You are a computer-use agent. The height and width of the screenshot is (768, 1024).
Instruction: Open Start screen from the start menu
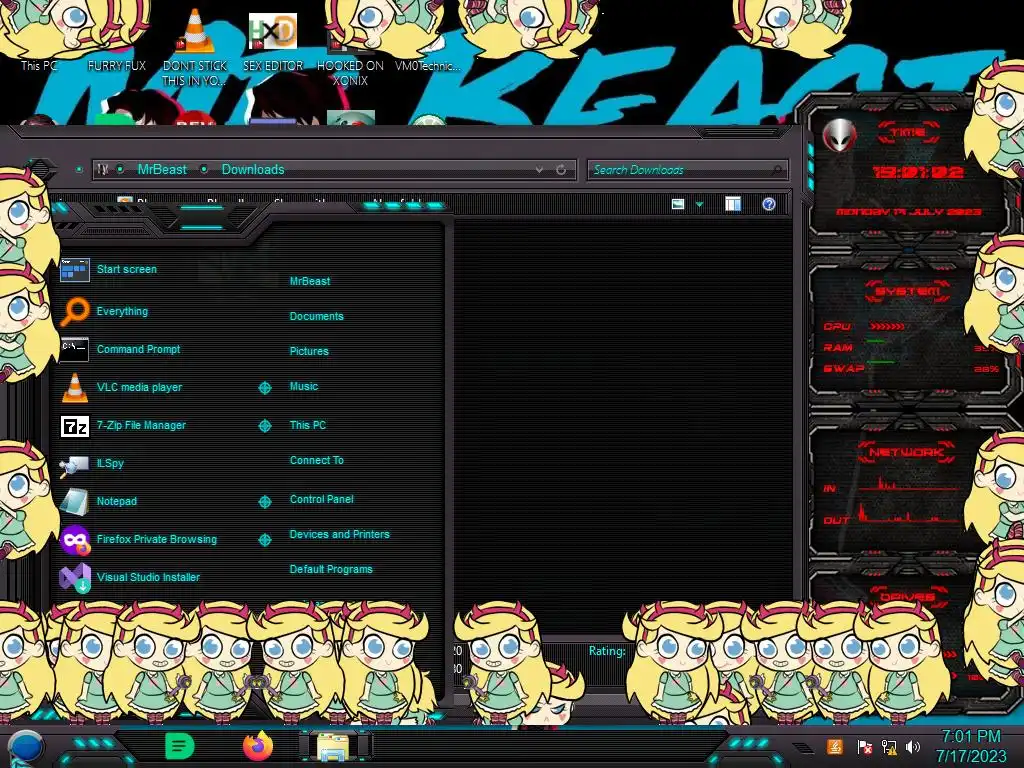pyautogui.click(x=127, y=269)
